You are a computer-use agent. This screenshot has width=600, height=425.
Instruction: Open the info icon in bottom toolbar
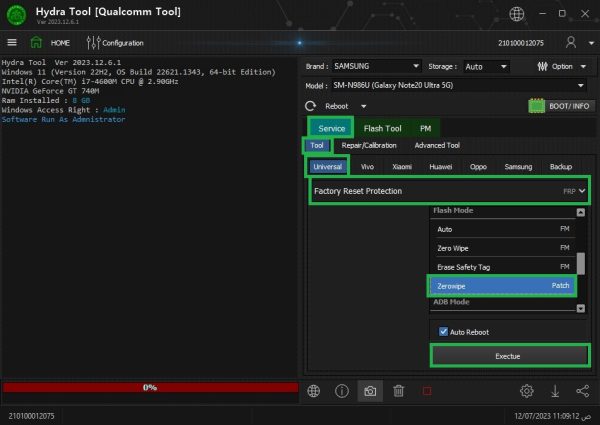(341, 391)
